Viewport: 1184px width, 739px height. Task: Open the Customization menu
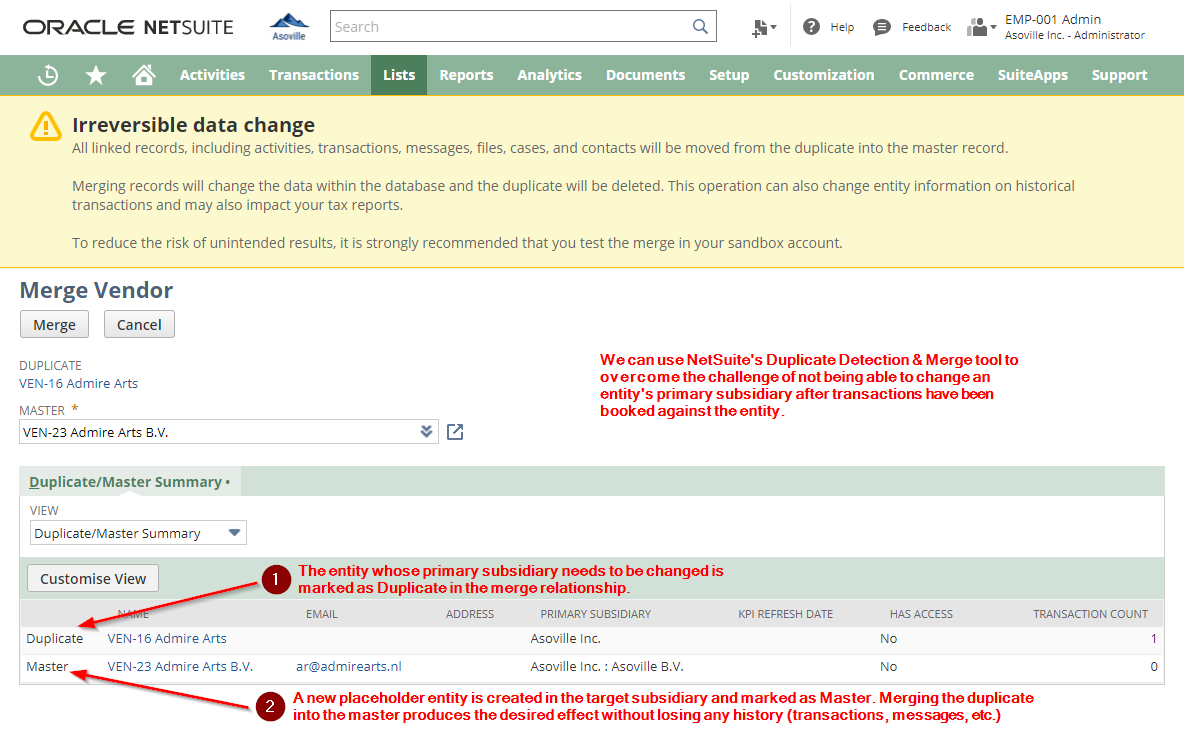point(824,75)
